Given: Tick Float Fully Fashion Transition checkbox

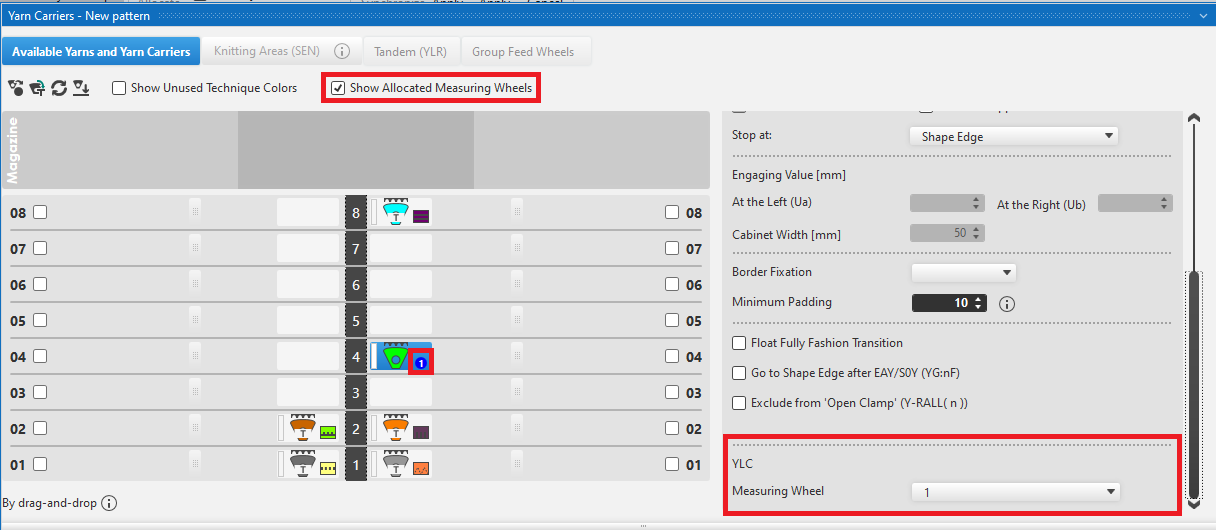Looking at the screenshot, I should tap(740, 343).
